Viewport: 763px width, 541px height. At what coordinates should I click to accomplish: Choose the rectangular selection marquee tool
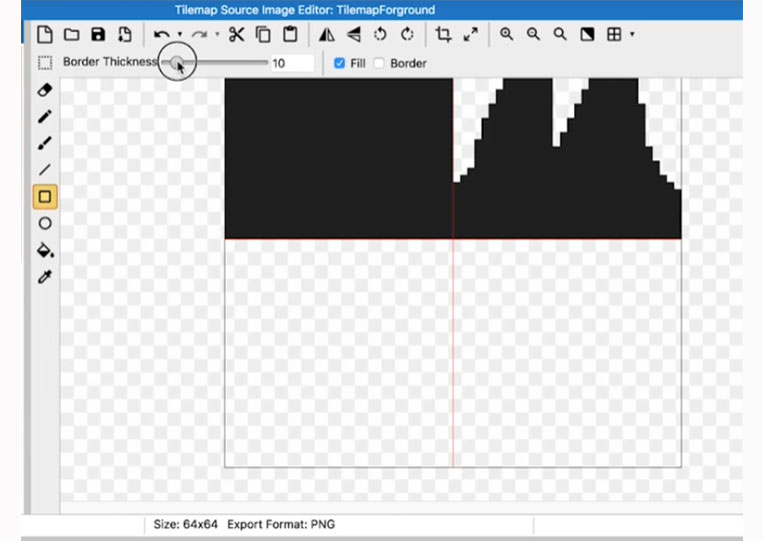tap(45, 63)
